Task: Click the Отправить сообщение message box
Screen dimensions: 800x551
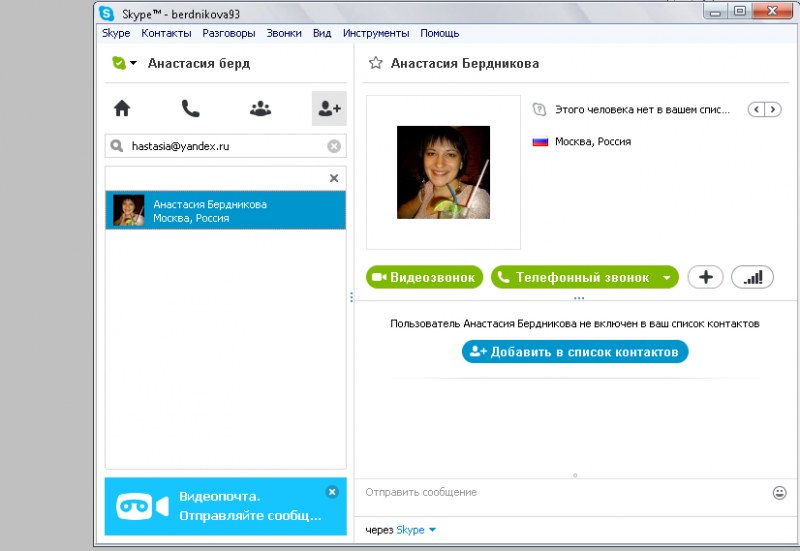Action: click(x=564, y=492)
